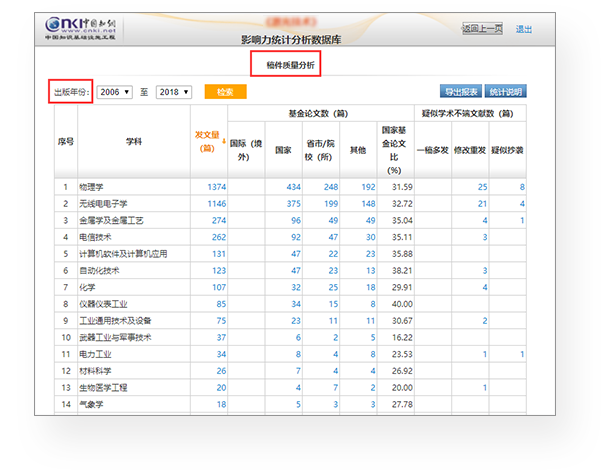Click 金属学及金属工艺 count 274
This screenshot has width=608, height=474.
(x=219, y=220)
